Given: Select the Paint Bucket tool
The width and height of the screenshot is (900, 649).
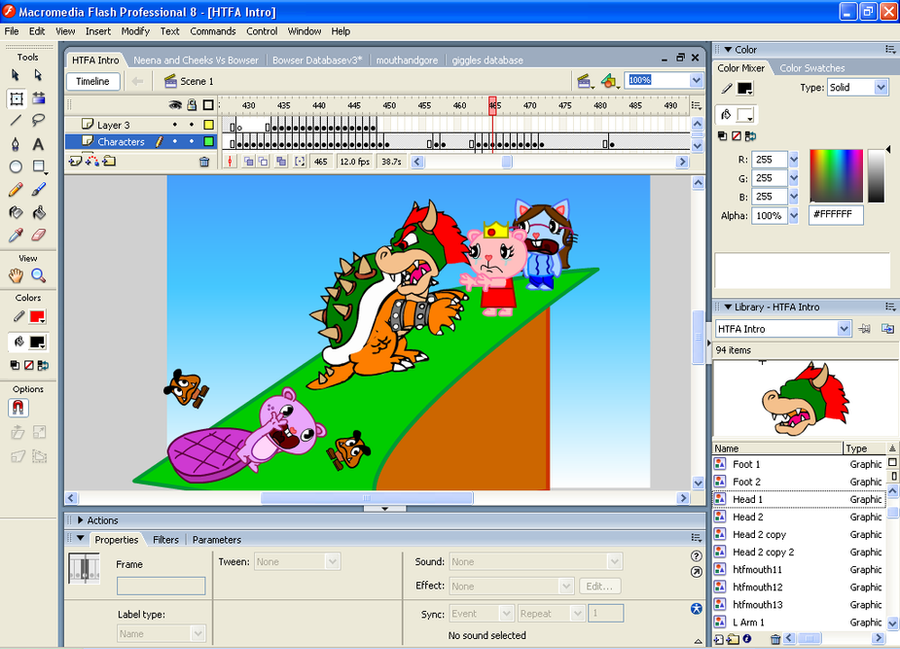Looking at the screenshot, I should tap(38, 212).
